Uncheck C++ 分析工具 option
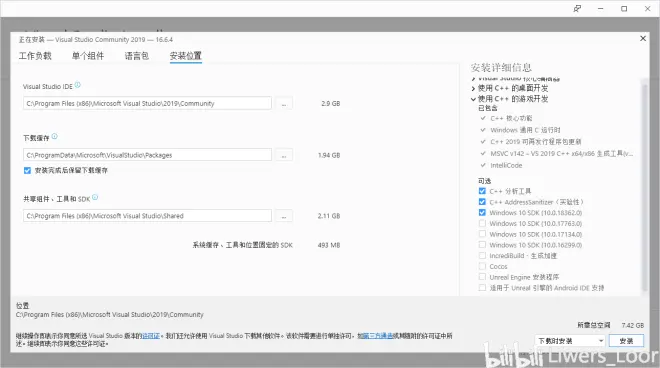 482,191
